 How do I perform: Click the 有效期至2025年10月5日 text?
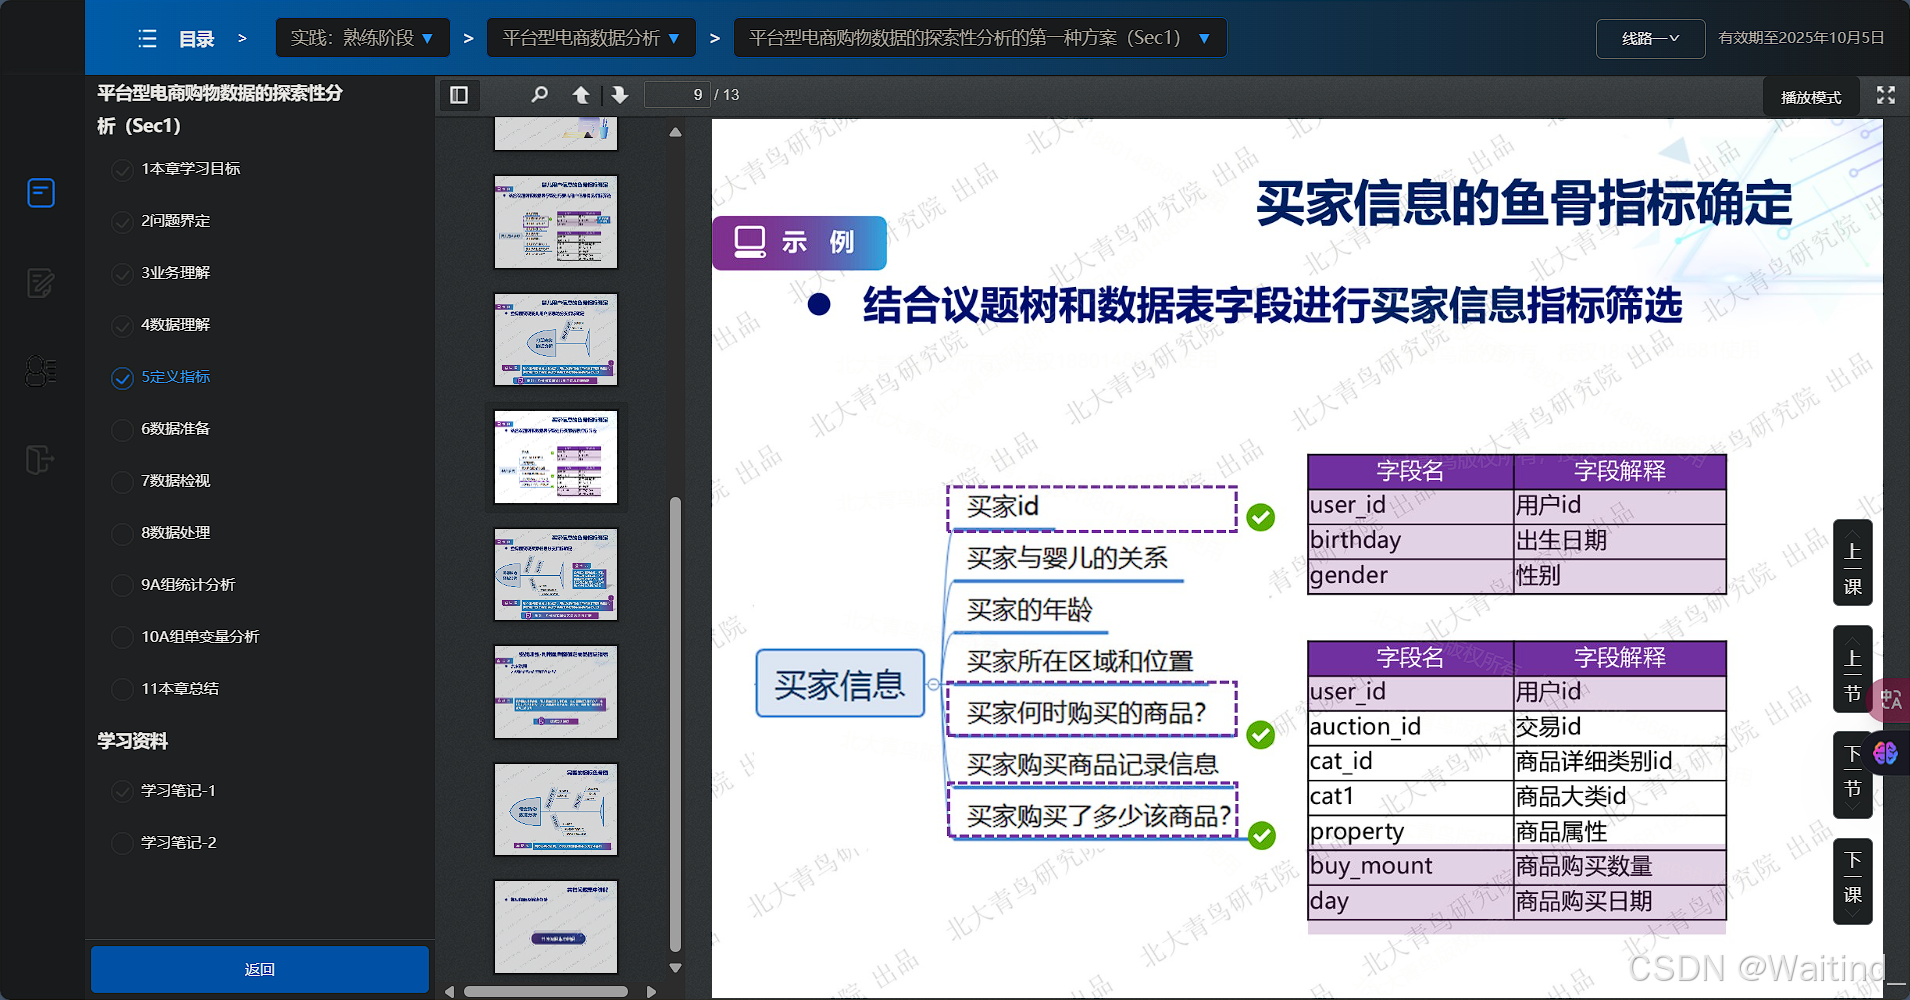tap(1801, 38)
